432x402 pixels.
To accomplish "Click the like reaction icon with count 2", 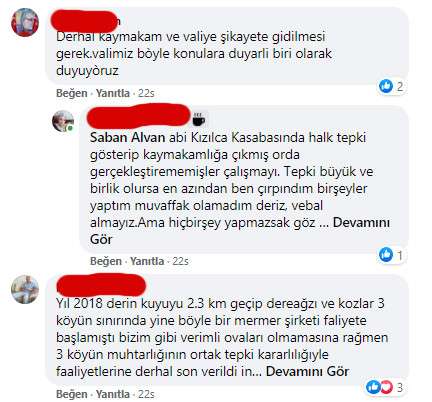I will (386, 87).
